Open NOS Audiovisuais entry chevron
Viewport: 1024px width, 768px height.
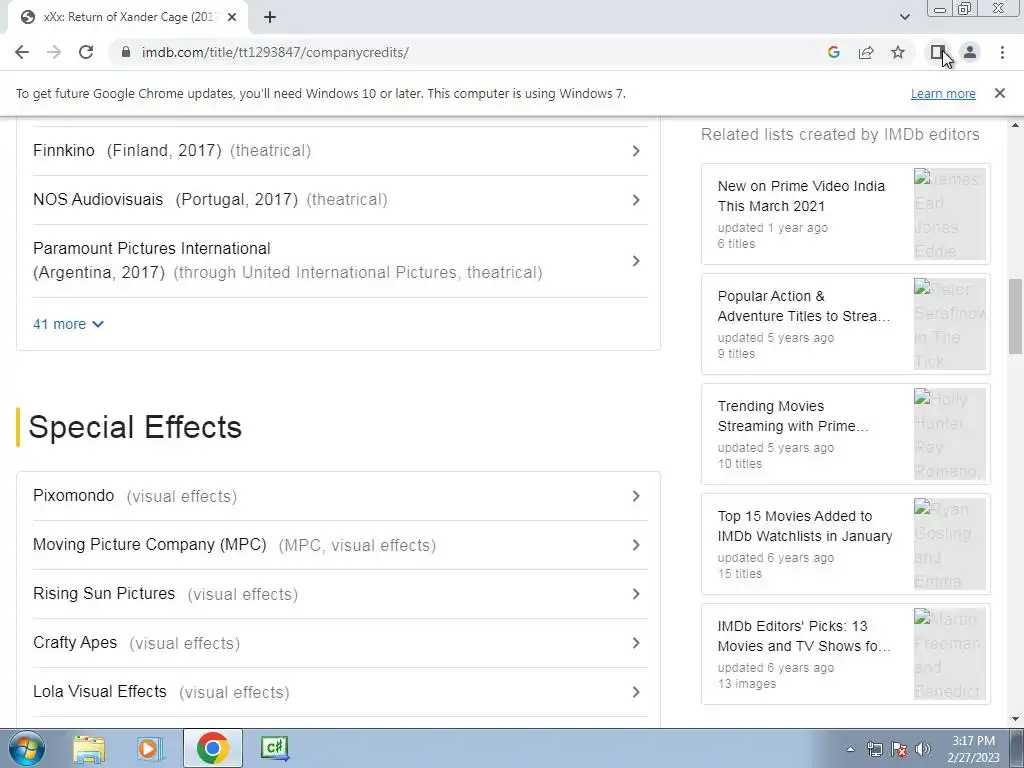[635, 200]
